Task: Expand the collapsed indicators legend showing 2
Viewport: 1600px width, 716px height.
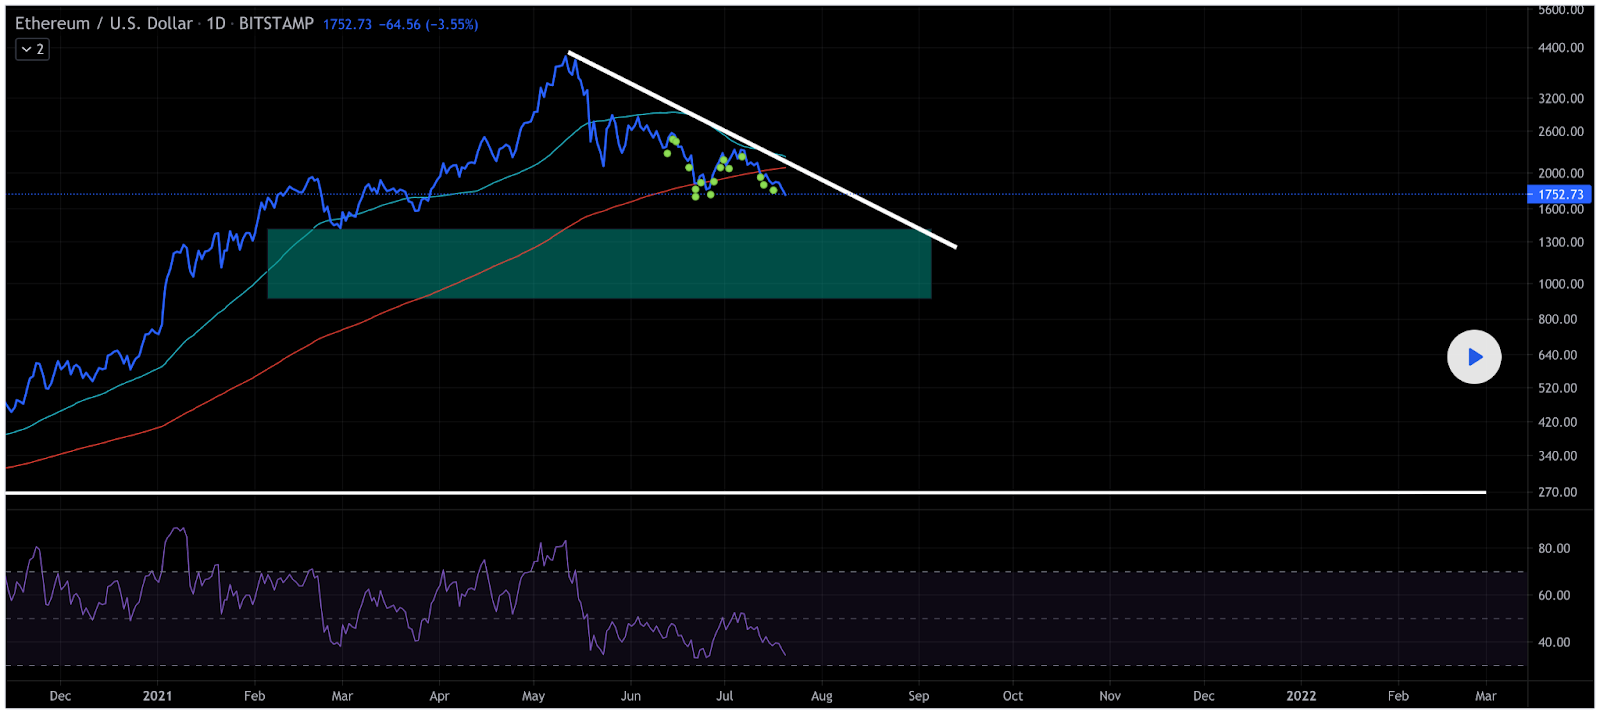Action: [32, 49]
